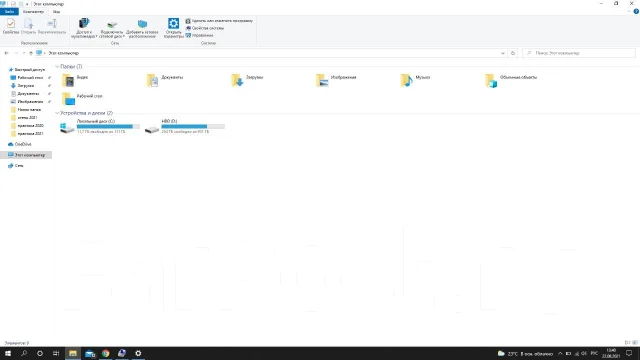Click the Back navigation arrow

[7, 53]
